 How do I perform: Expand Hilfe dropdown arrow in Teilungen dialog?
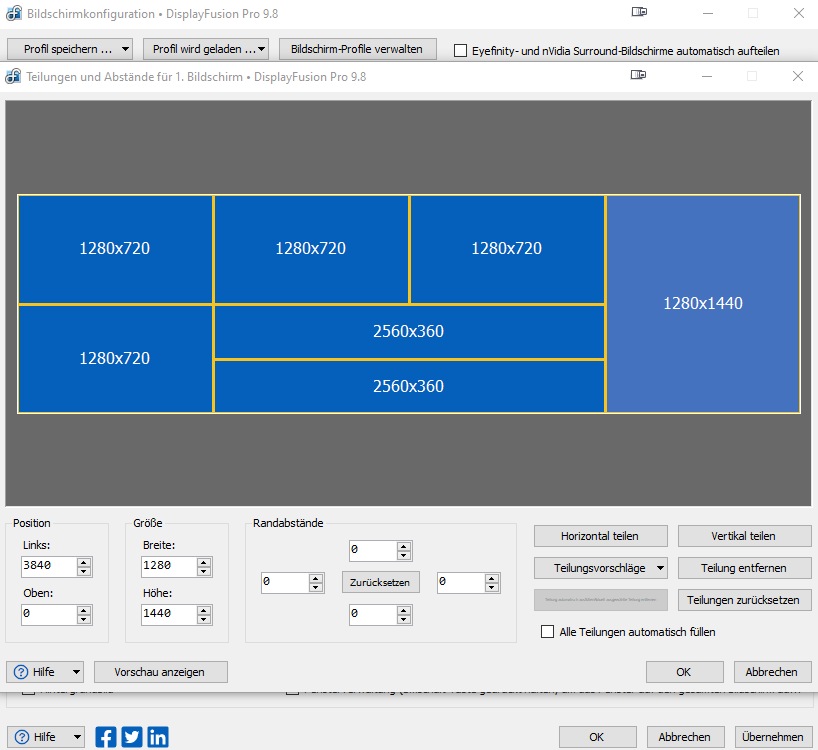coord(76,672)
